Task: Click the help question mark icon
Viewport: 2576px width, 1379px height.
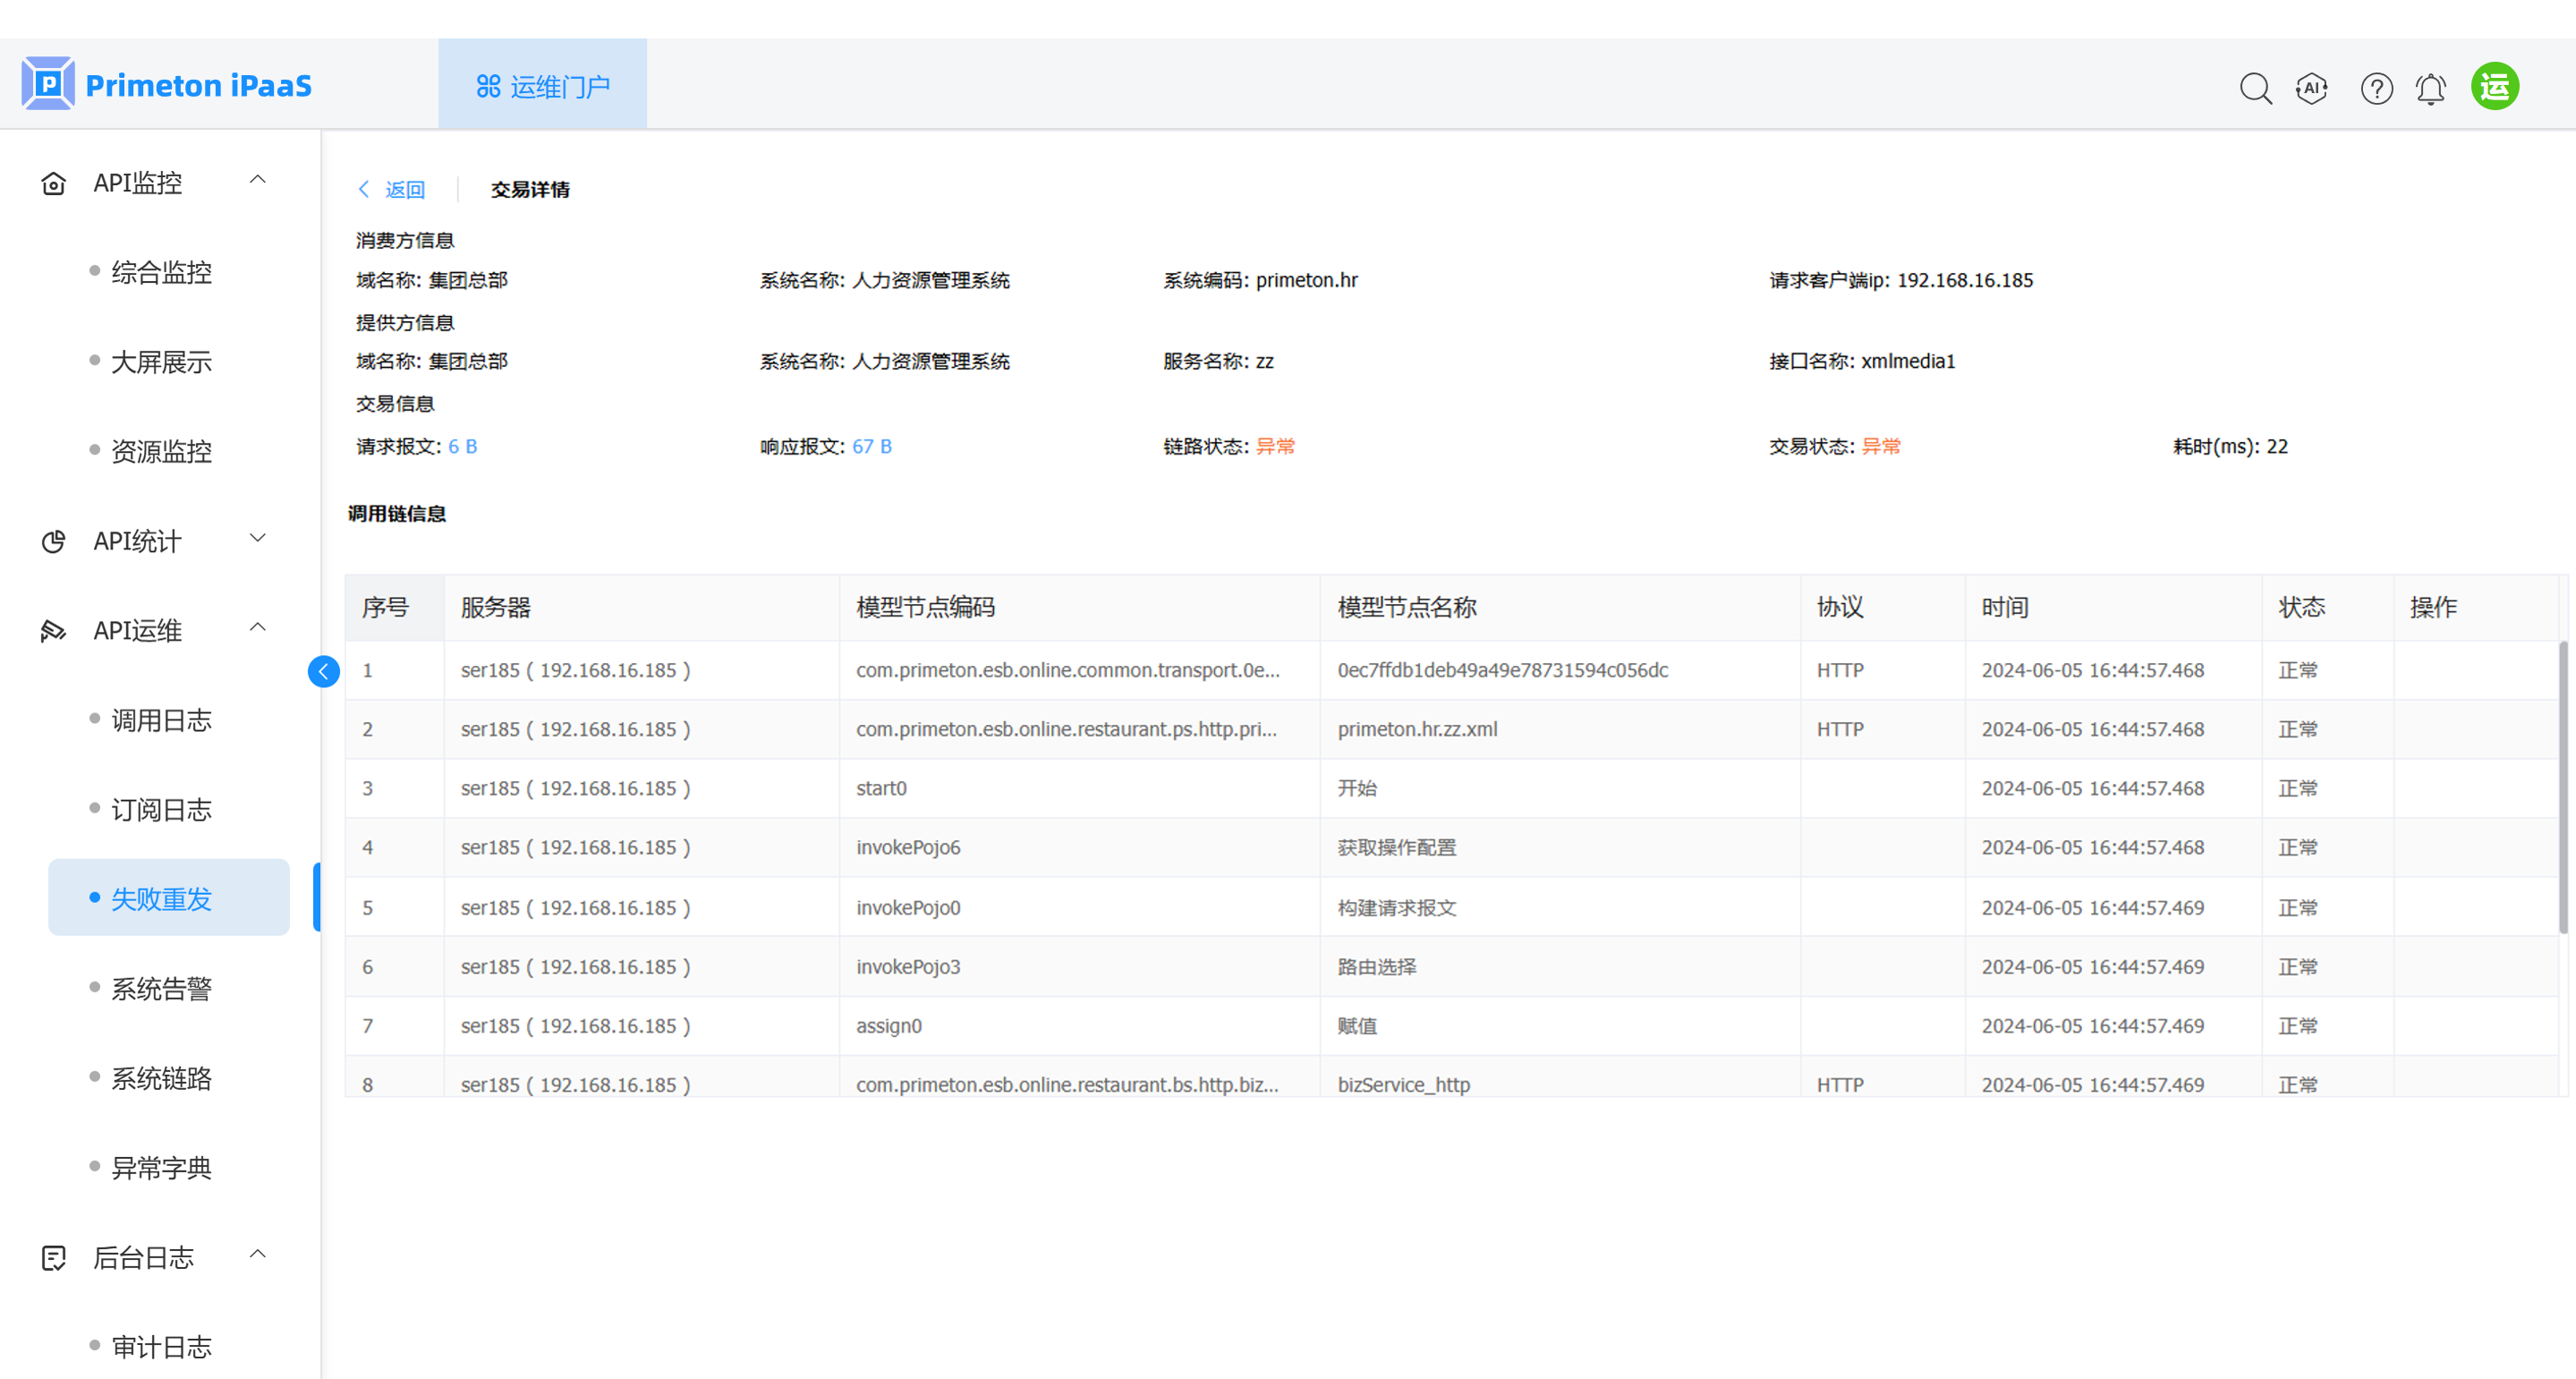Action: 2376,88
